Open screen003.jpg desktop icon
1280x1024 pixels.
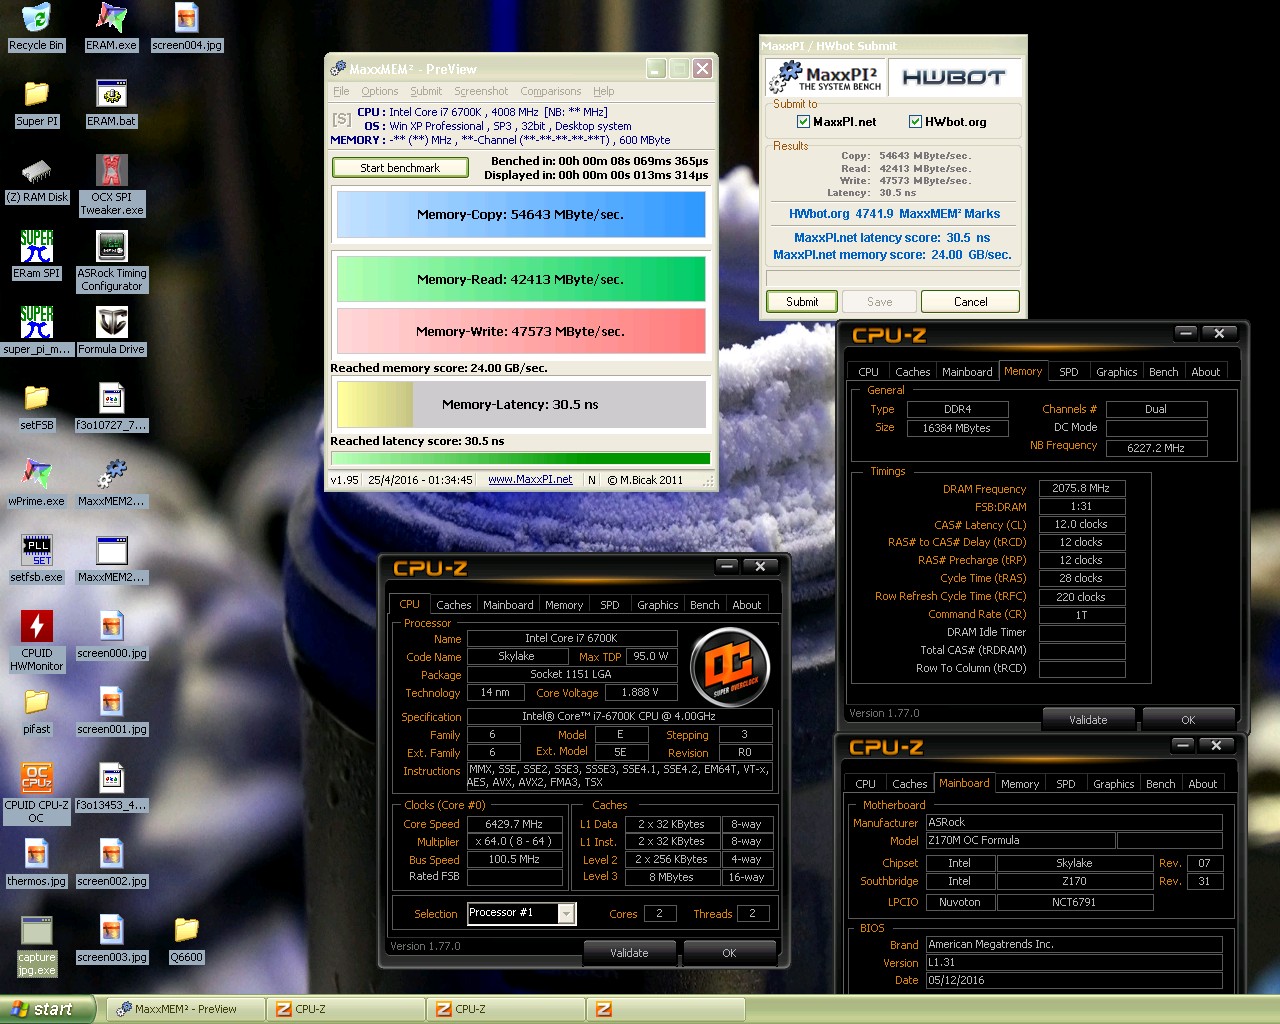pyautogui.click(x=111, y=939)
